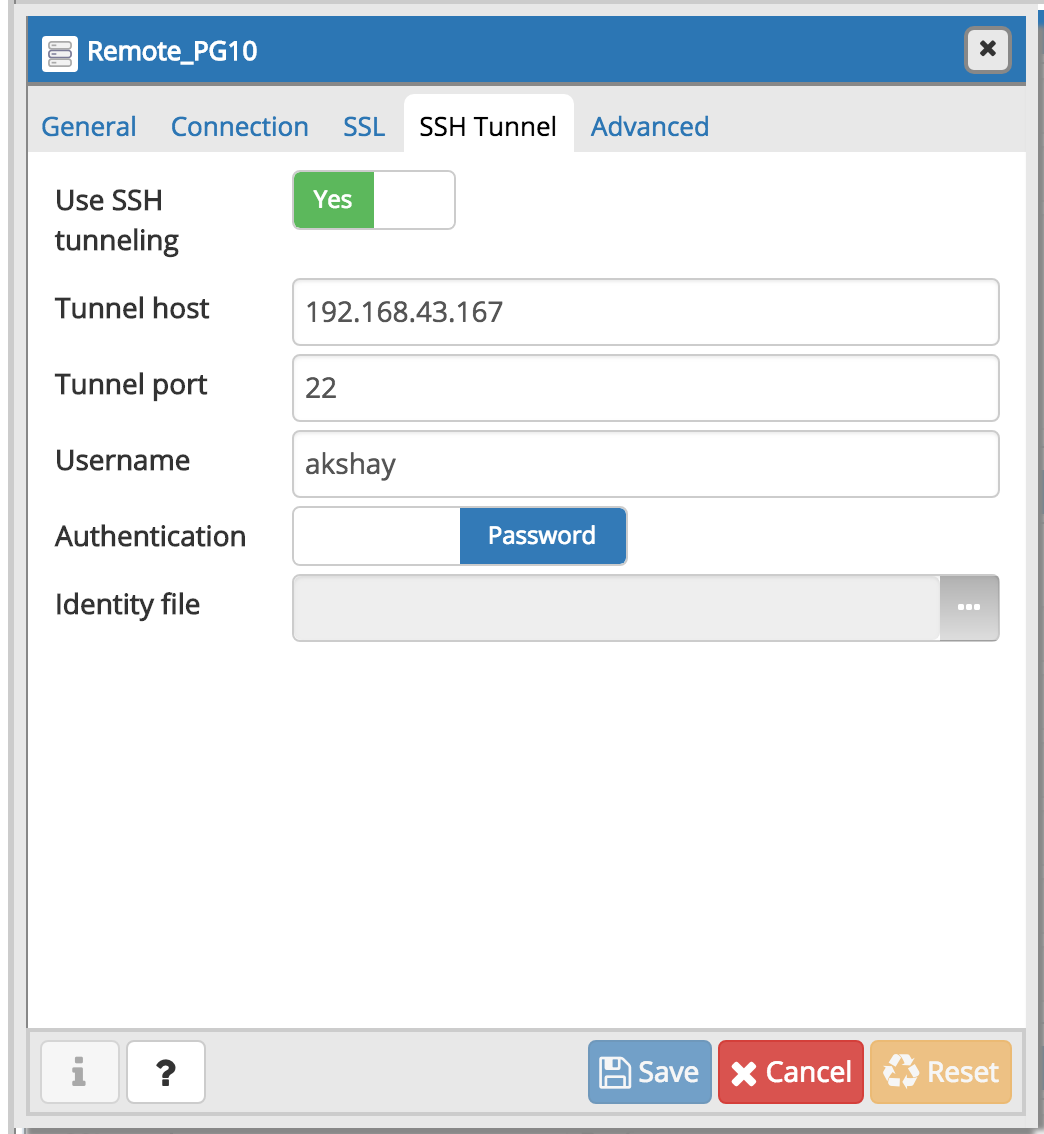Click the Remote_PG10 dialog title text
This screenshot has height=1134, width=1044.
[173, 51]
